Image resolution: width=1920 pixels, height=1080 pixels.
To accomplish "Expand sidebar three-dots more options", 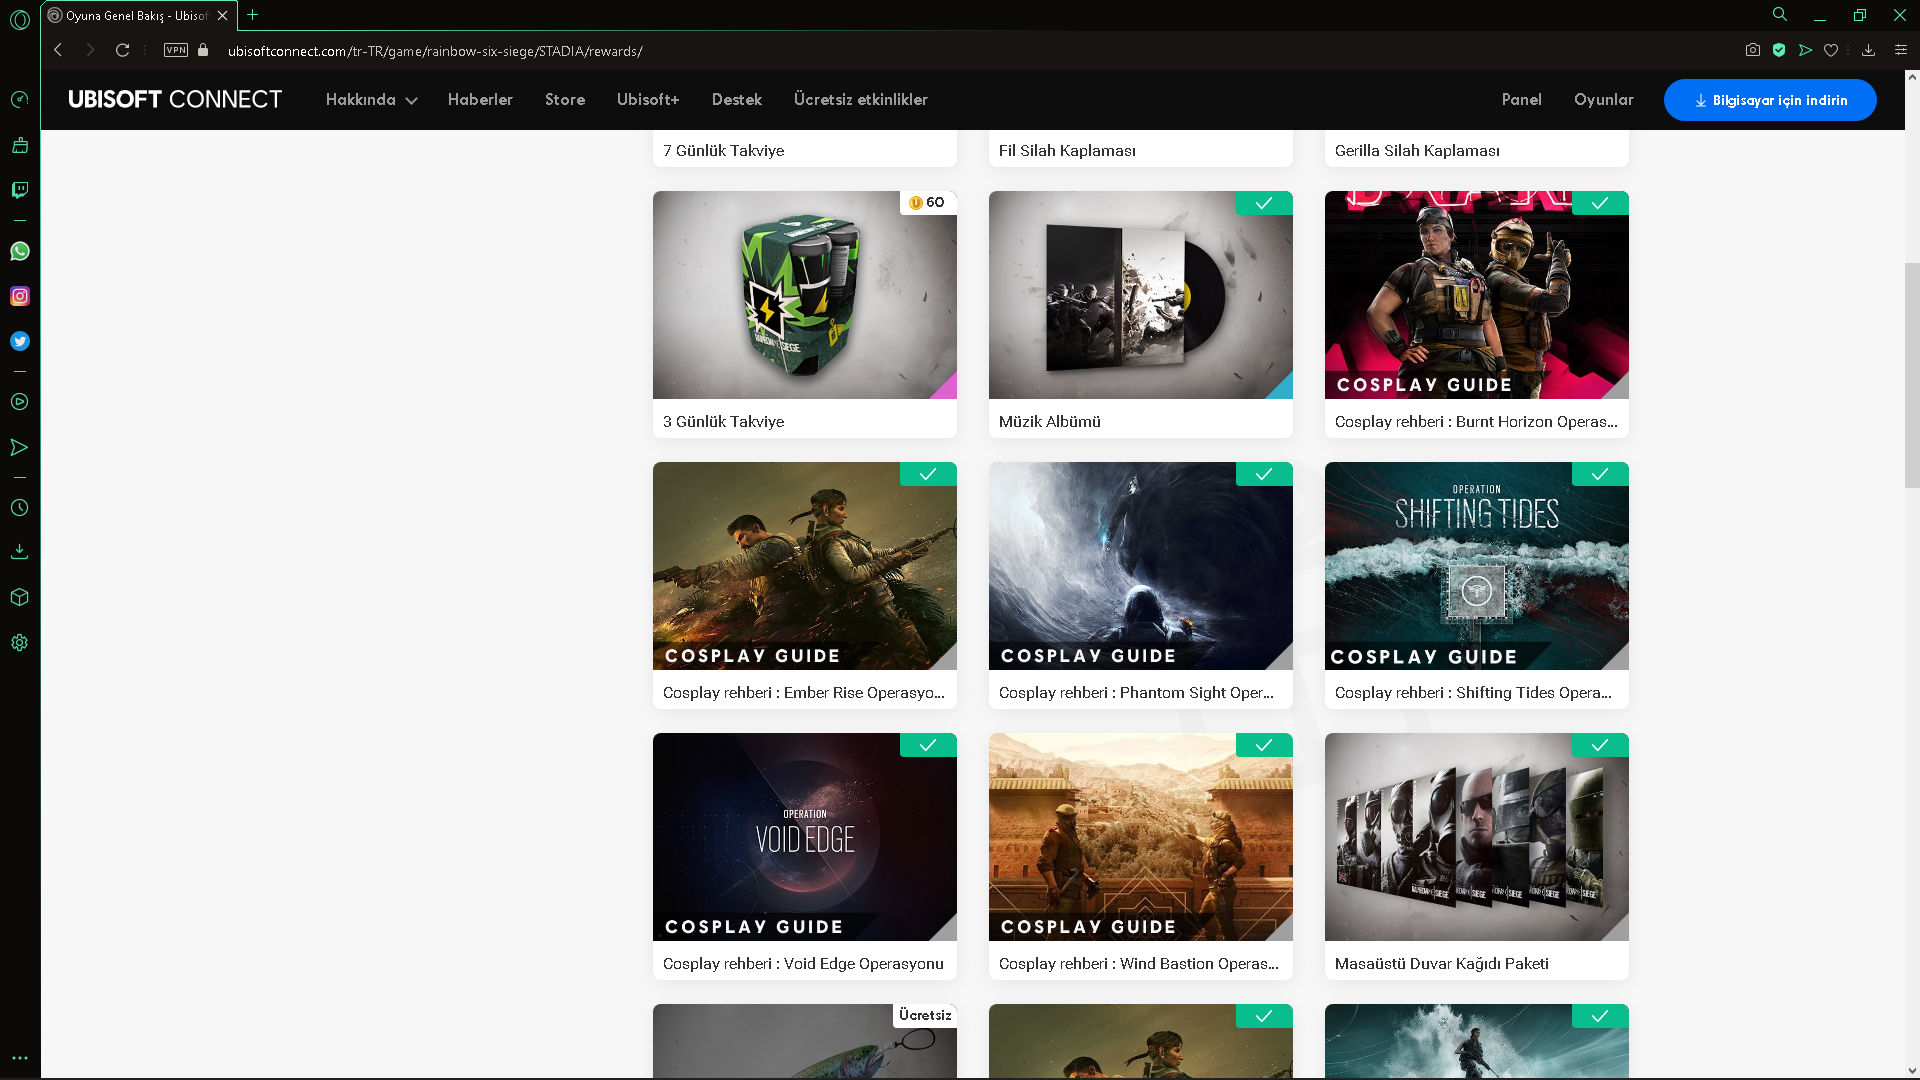I will 20,1057.
